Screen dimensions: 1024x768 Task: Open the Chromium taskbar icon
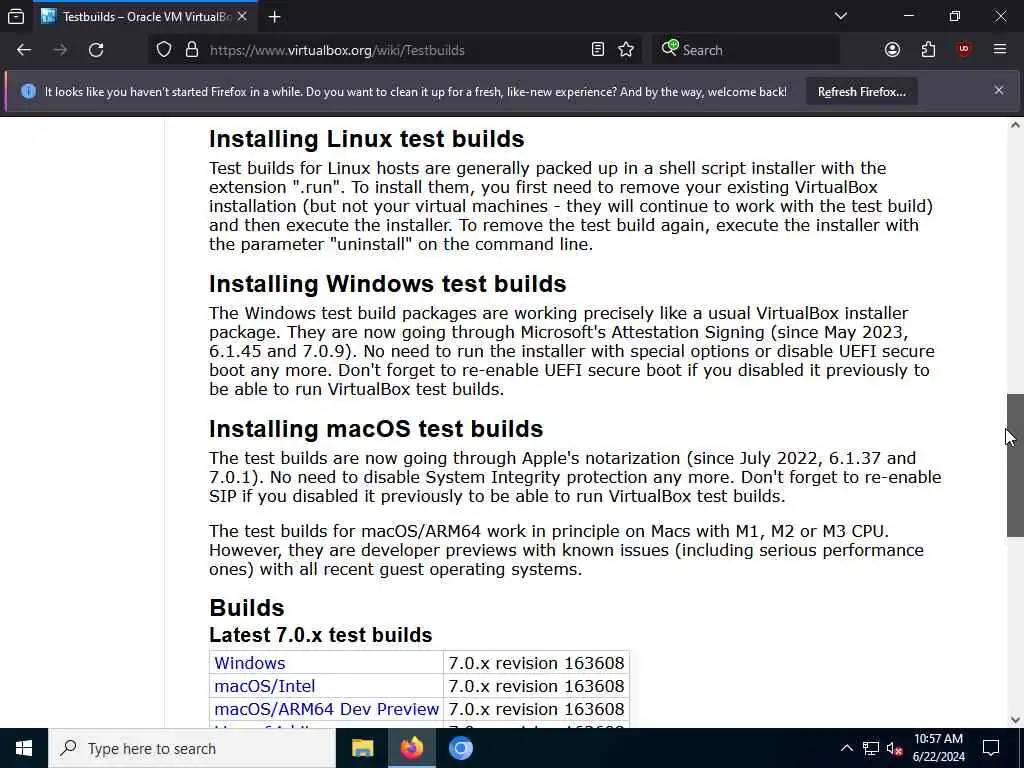click(460, 748)
